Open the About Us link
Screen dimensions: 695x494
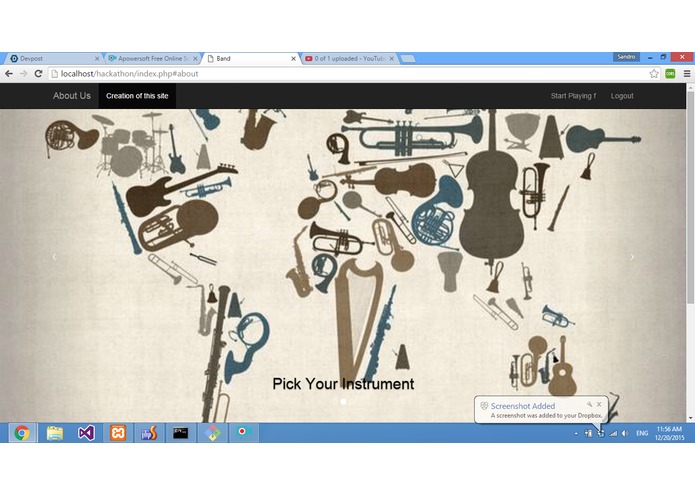point(72,96)
